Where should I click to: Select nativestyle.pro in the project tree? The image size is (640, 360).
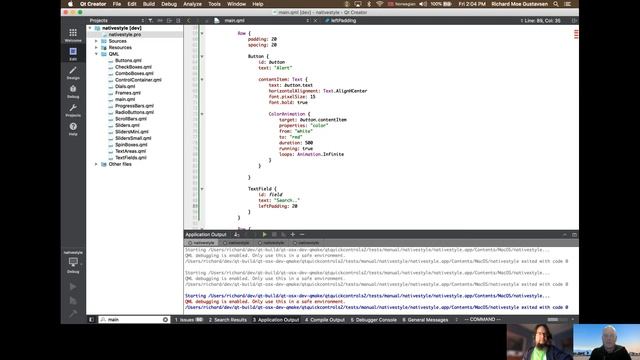[x=124, y=35]
